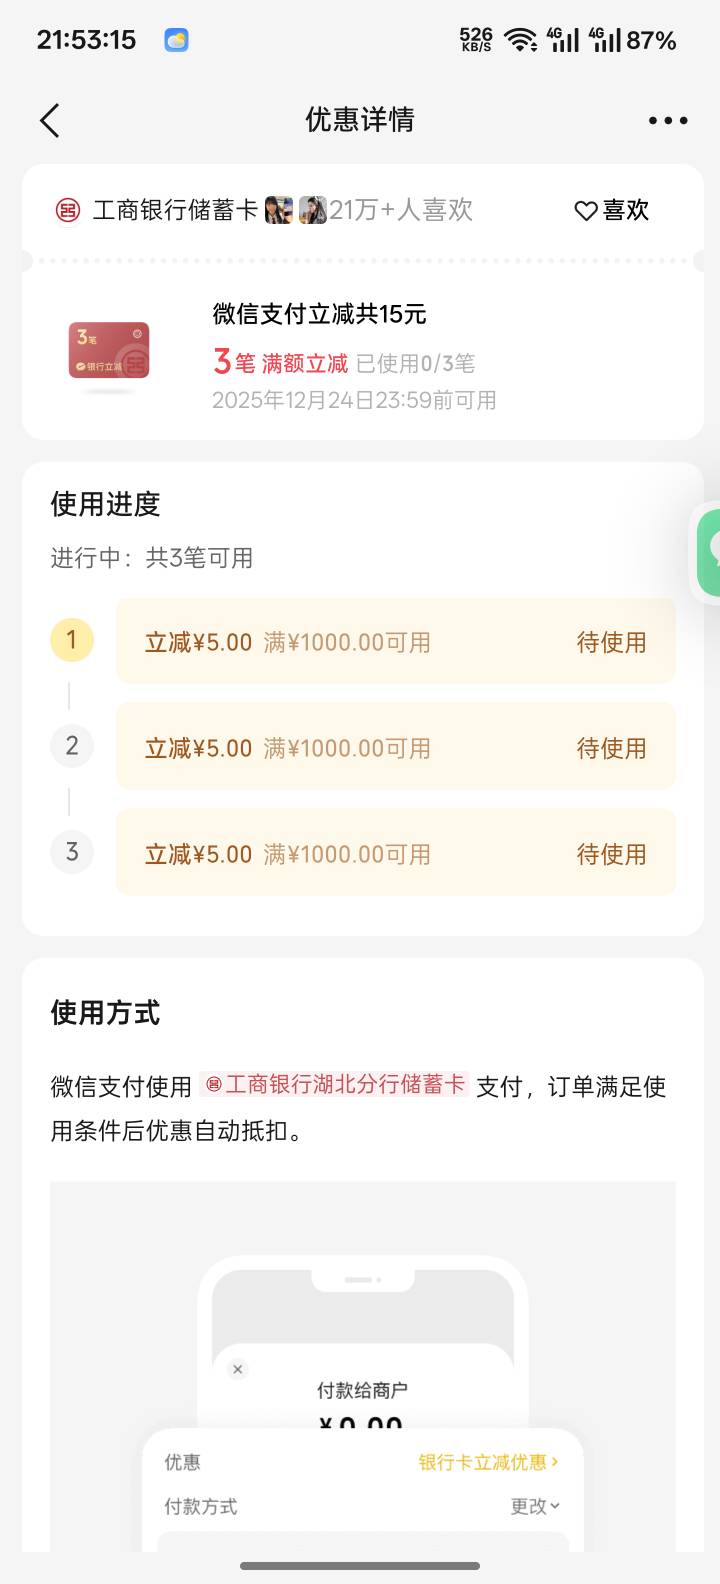720x1584 pixels.
Task: Tap 待使用 on the third coupon
Action: point(611,854)
